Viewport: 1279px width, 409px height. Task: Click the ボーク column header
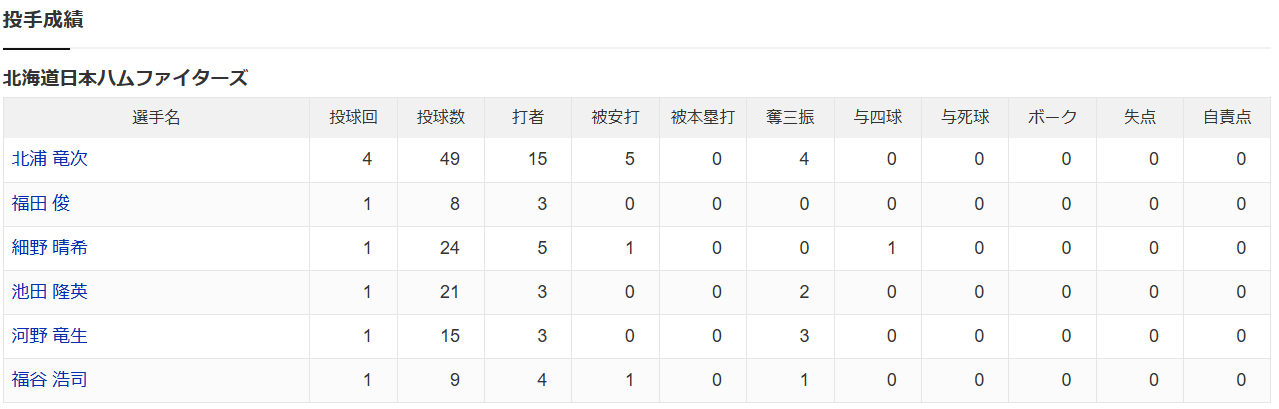click(1053, 117)
